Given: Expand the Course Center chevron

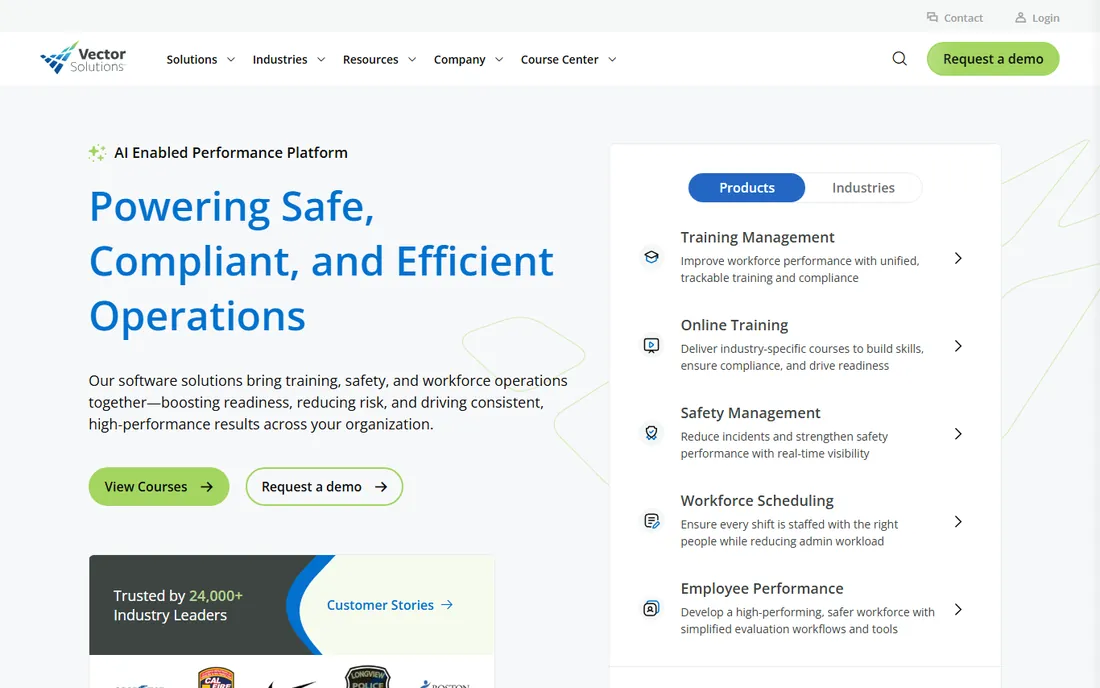Looking at the screenshot, I should tap(612, 60).
